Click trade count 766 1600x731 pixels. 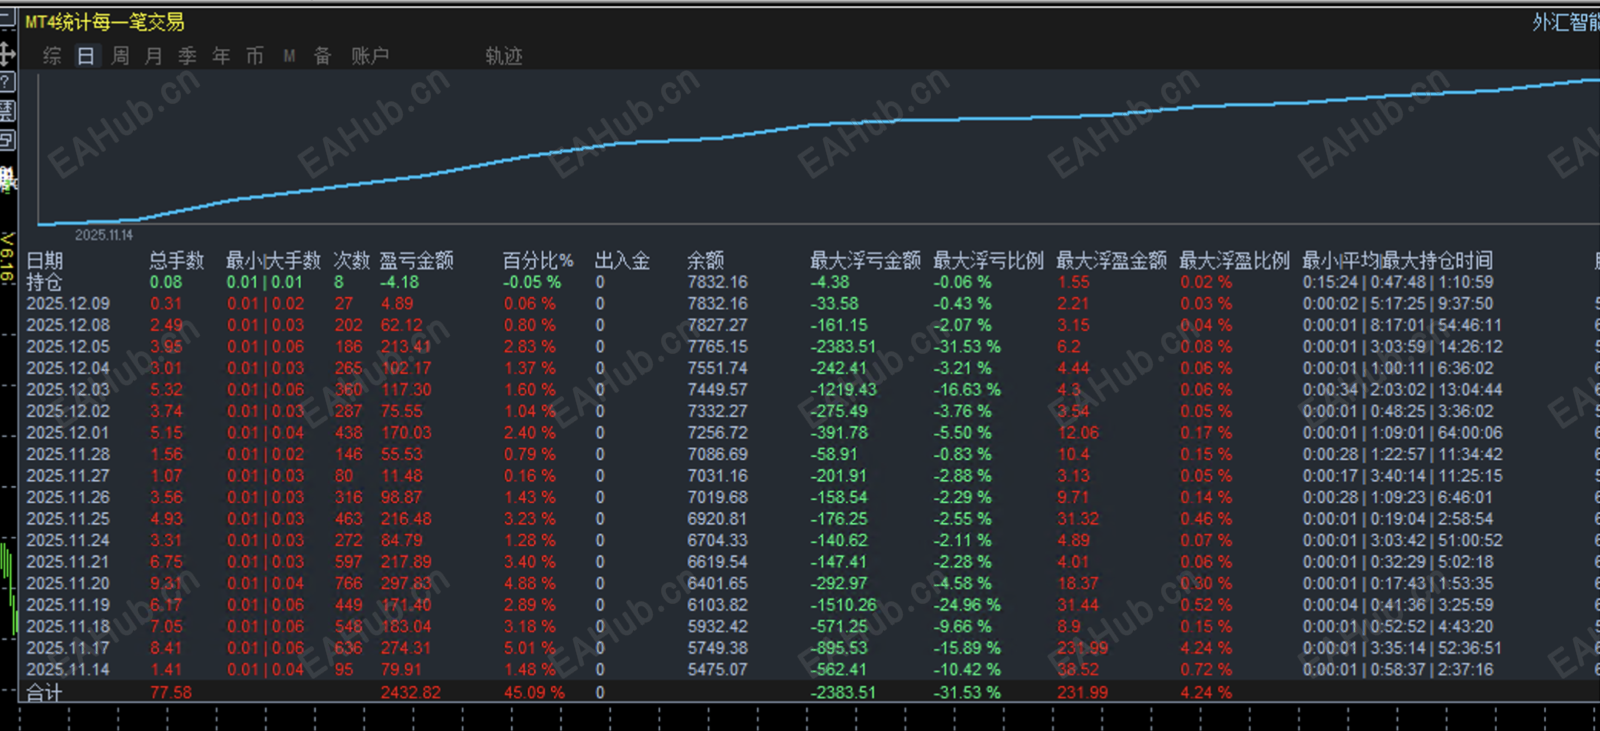coord(349,584)
